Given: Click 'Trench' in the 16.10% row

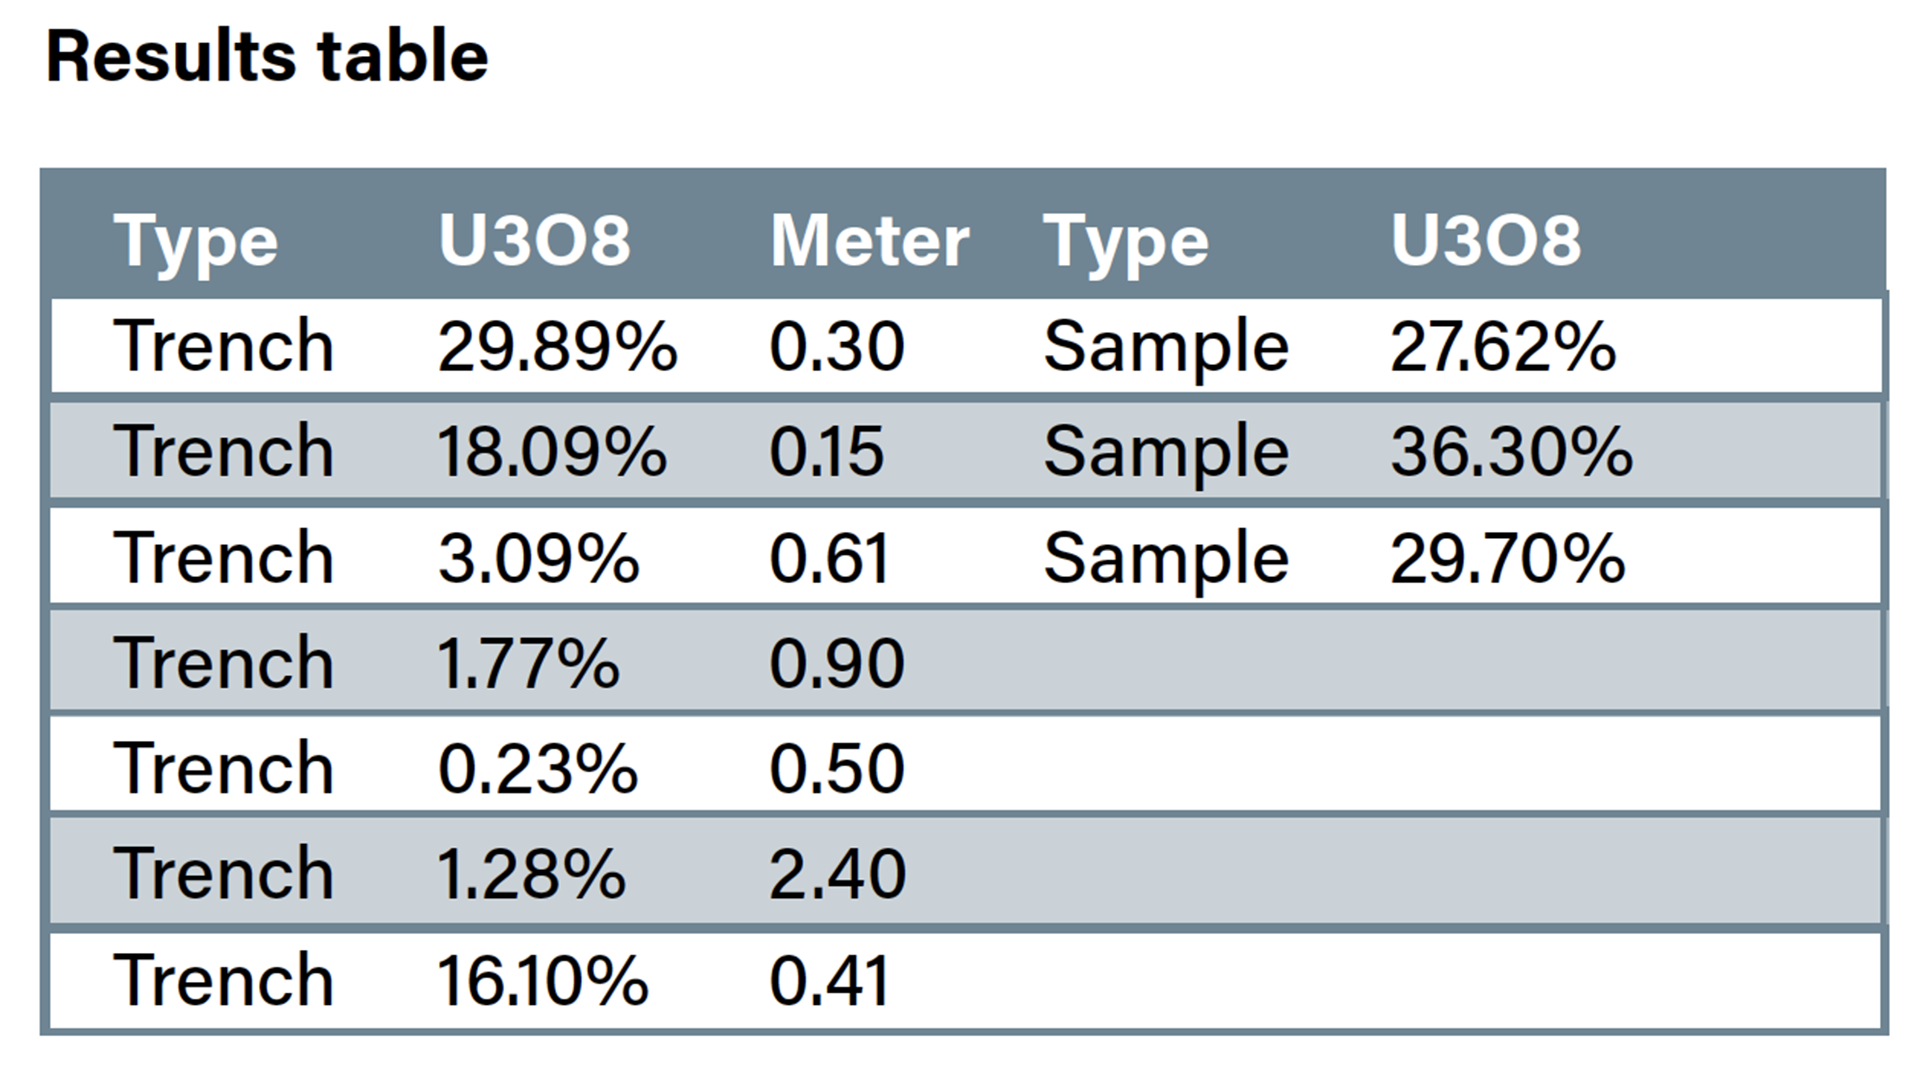Looking at the screenshot, I should [x=223, y=981].
